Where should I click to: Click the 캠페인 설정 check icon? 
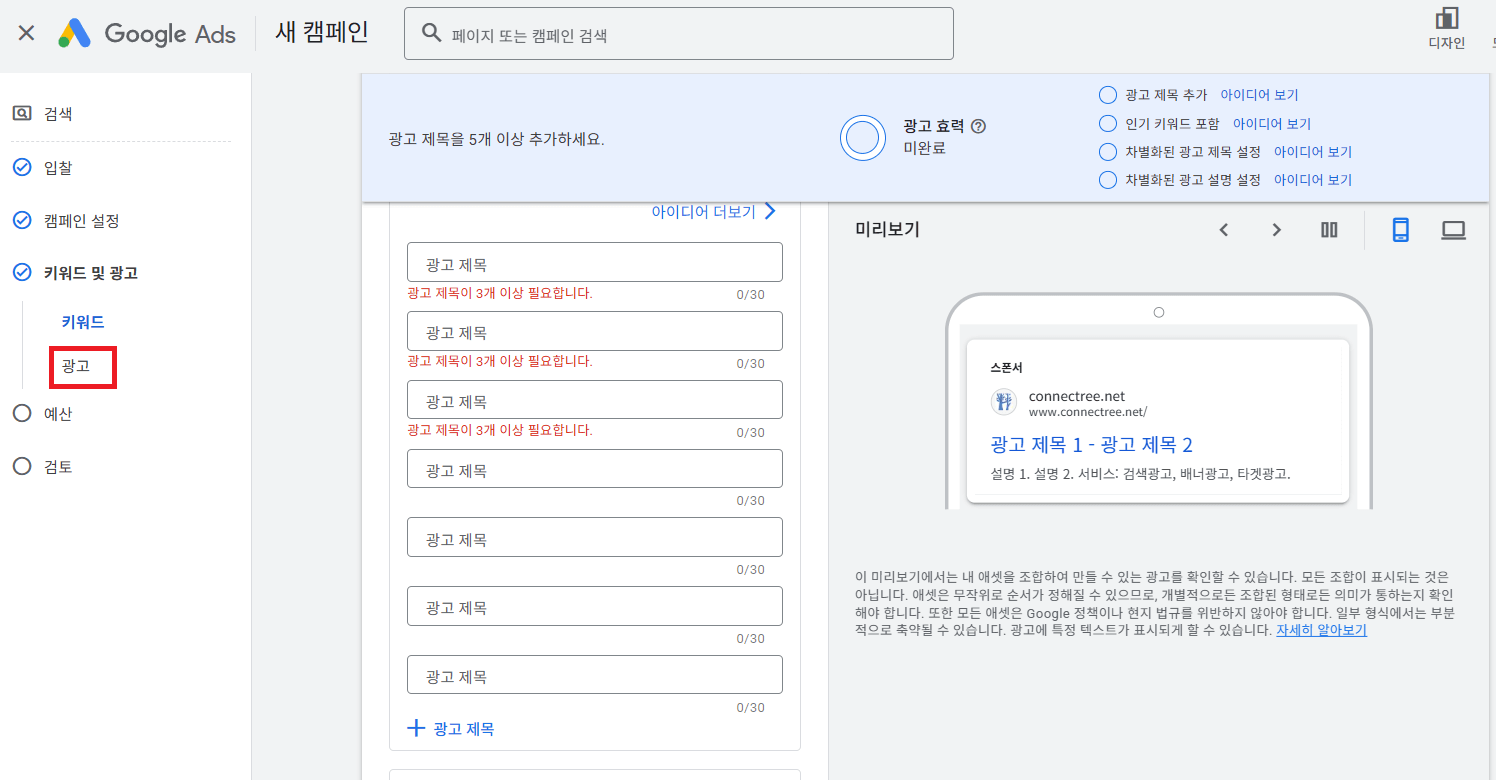point(22,220)
